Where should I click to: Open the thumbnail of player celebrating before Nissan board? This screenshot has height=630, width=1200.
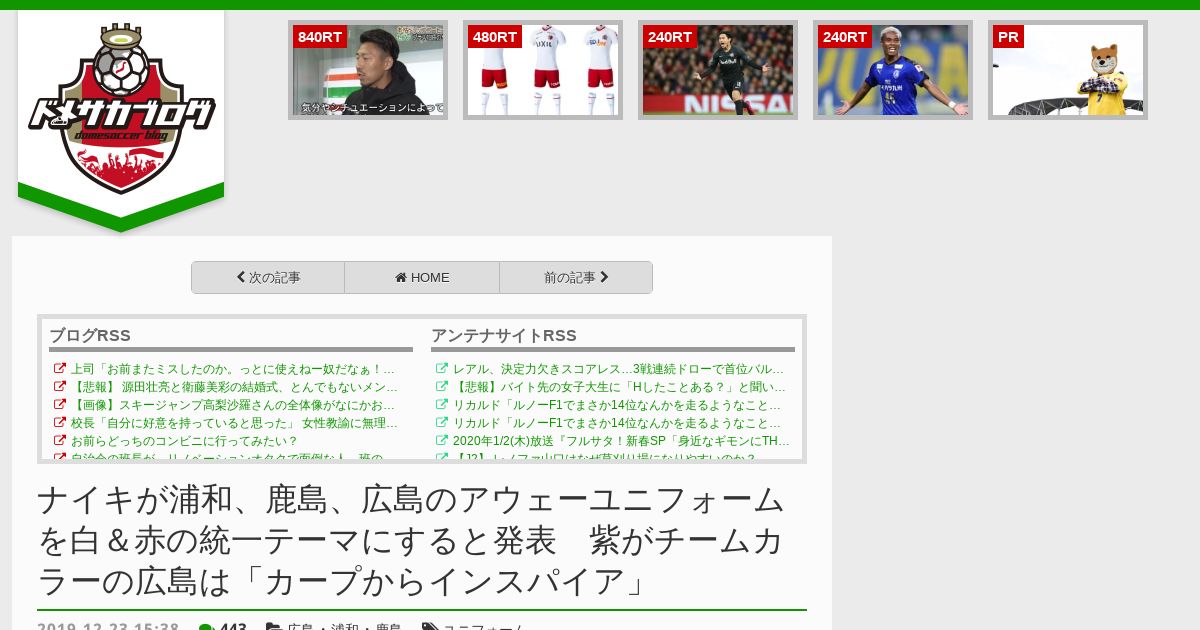(718, 70)
